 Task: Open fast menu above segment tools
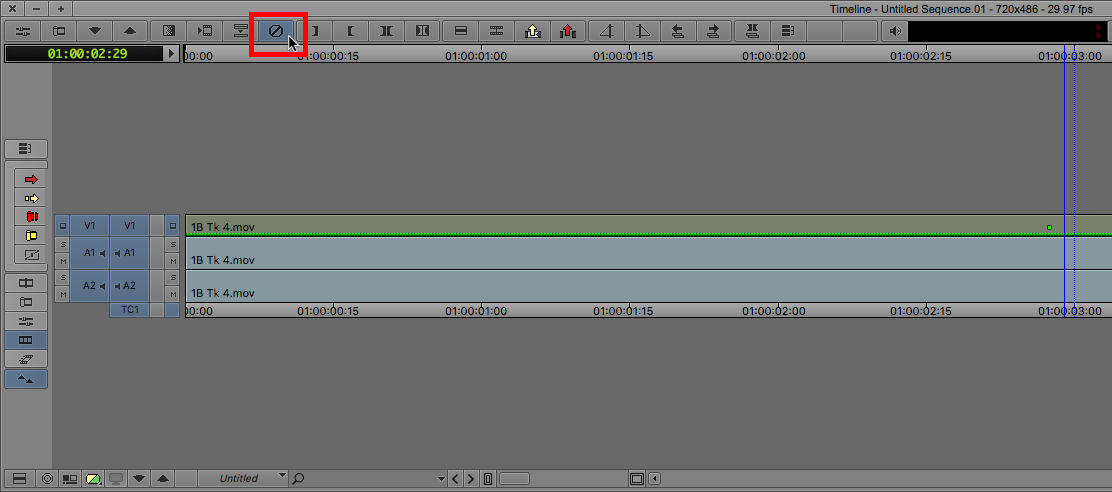coord(26,149)
